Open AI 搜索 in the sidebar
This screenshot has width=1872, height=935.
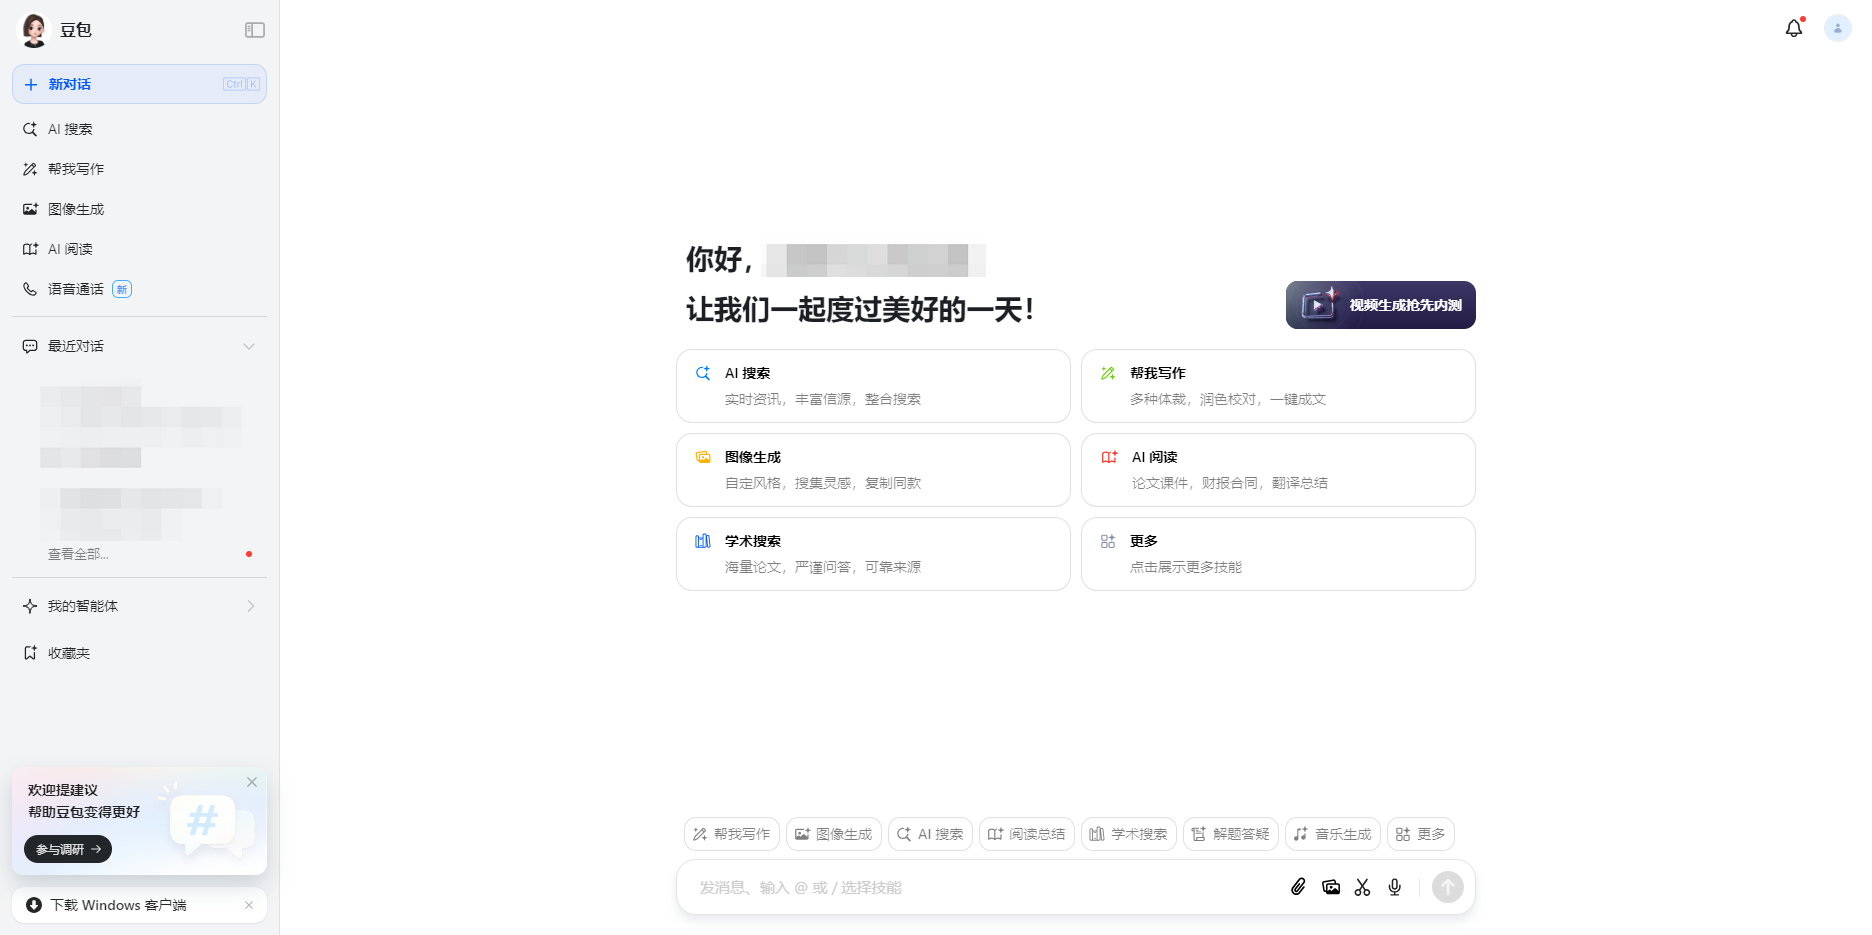139,129
